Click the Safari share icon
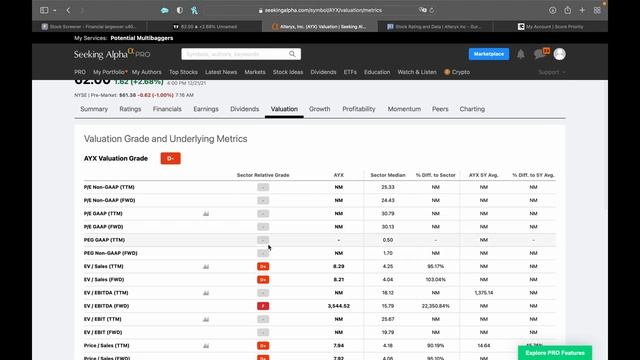This screenshot has width=640, height=360. click(x=568, y=10)
